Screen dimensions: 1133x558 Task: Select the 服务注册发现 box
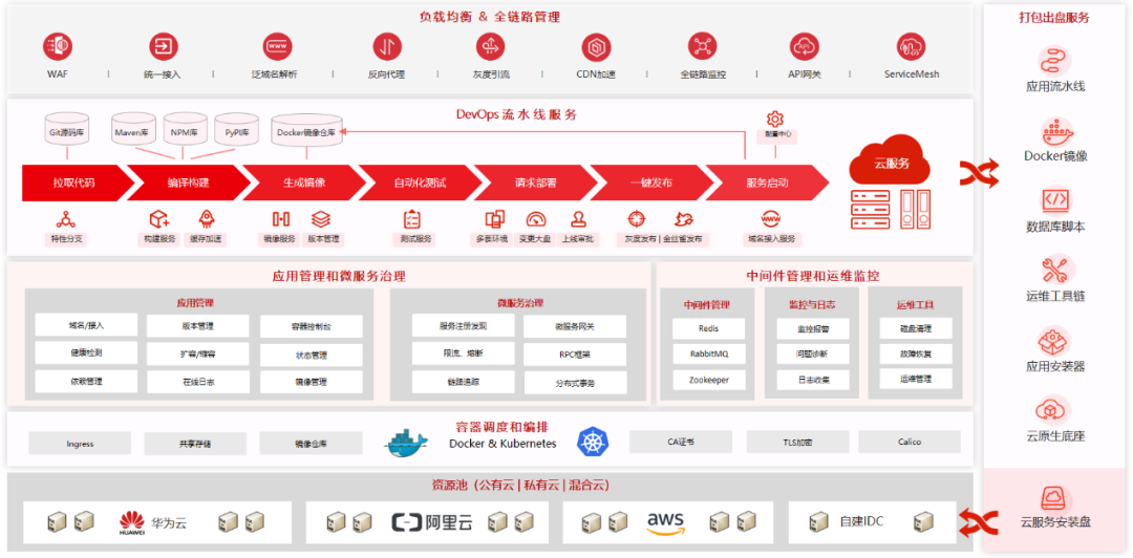coord(463,325)
